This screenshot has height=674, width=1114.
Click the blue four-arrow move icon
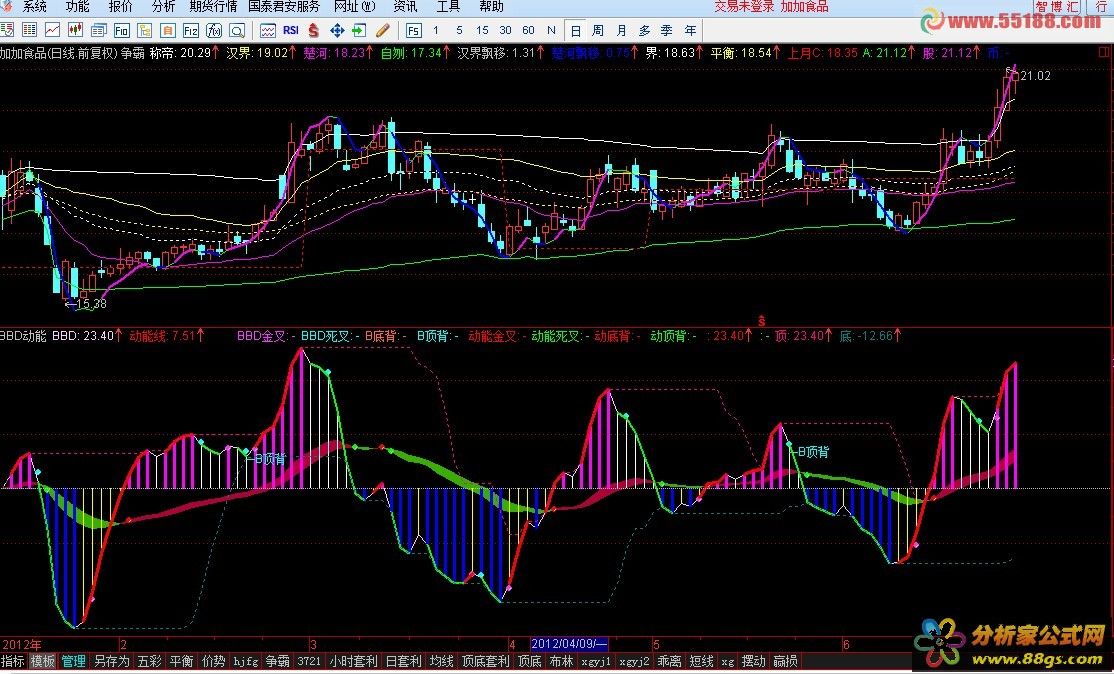[x=337, y=30]
